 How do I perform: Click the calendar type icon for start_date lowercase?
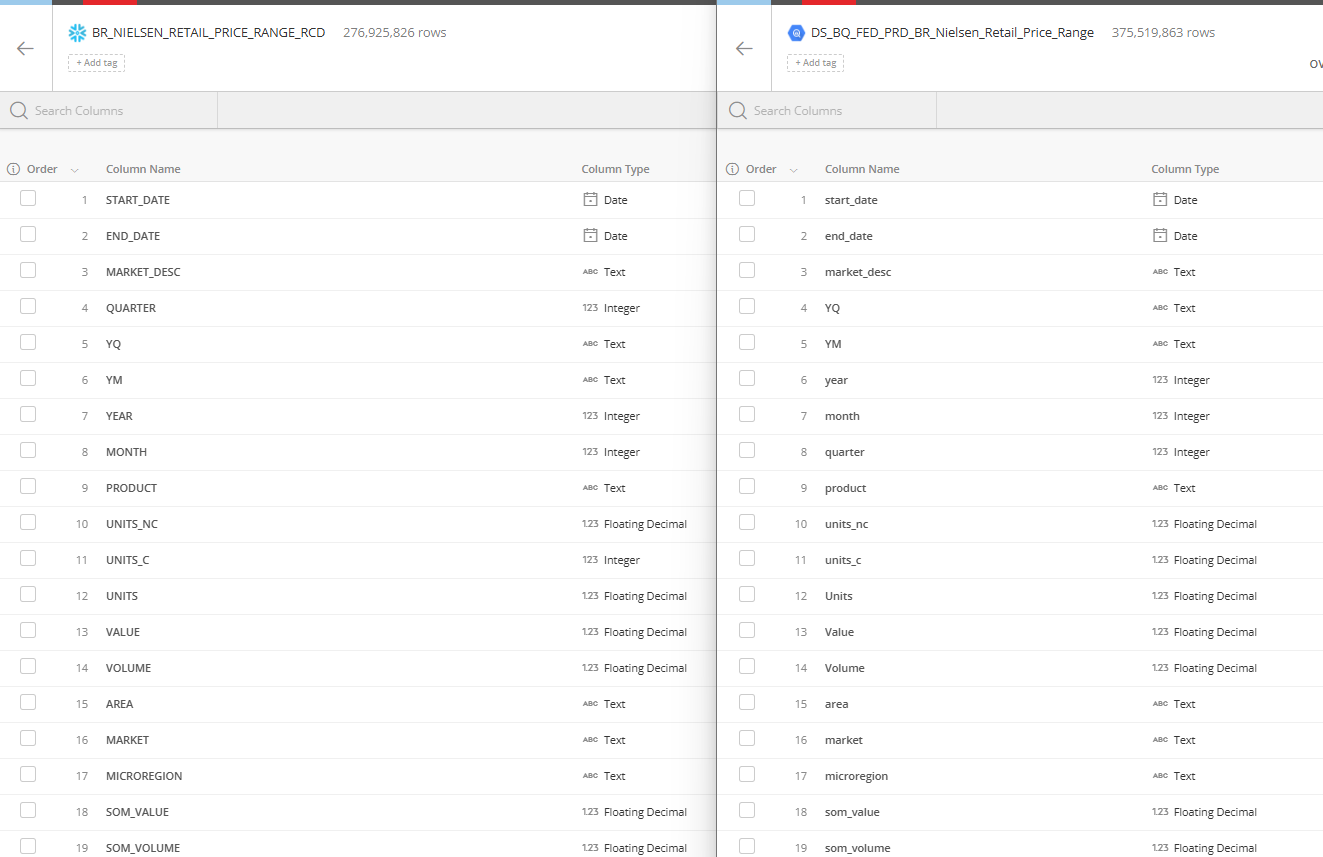[1160, 200]
